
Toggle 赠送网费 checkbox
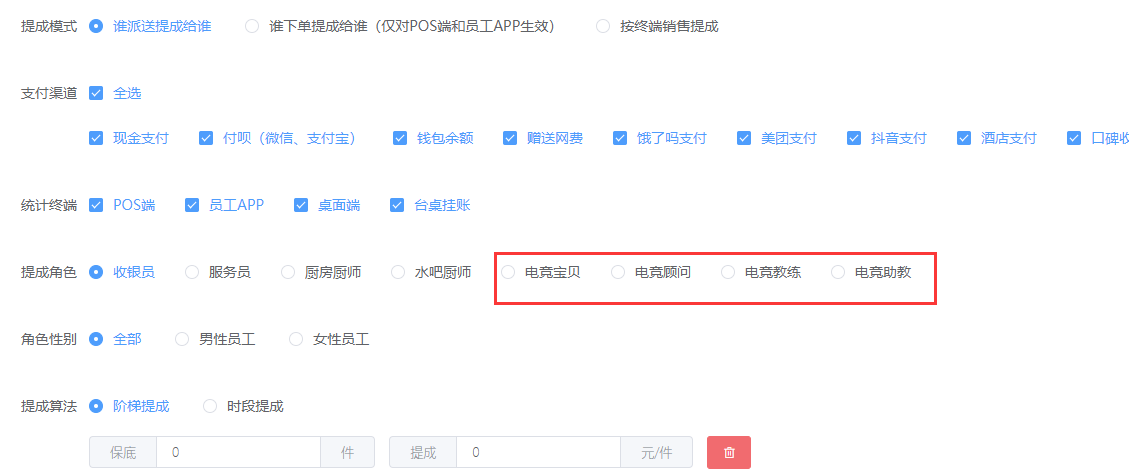point(510,138)
